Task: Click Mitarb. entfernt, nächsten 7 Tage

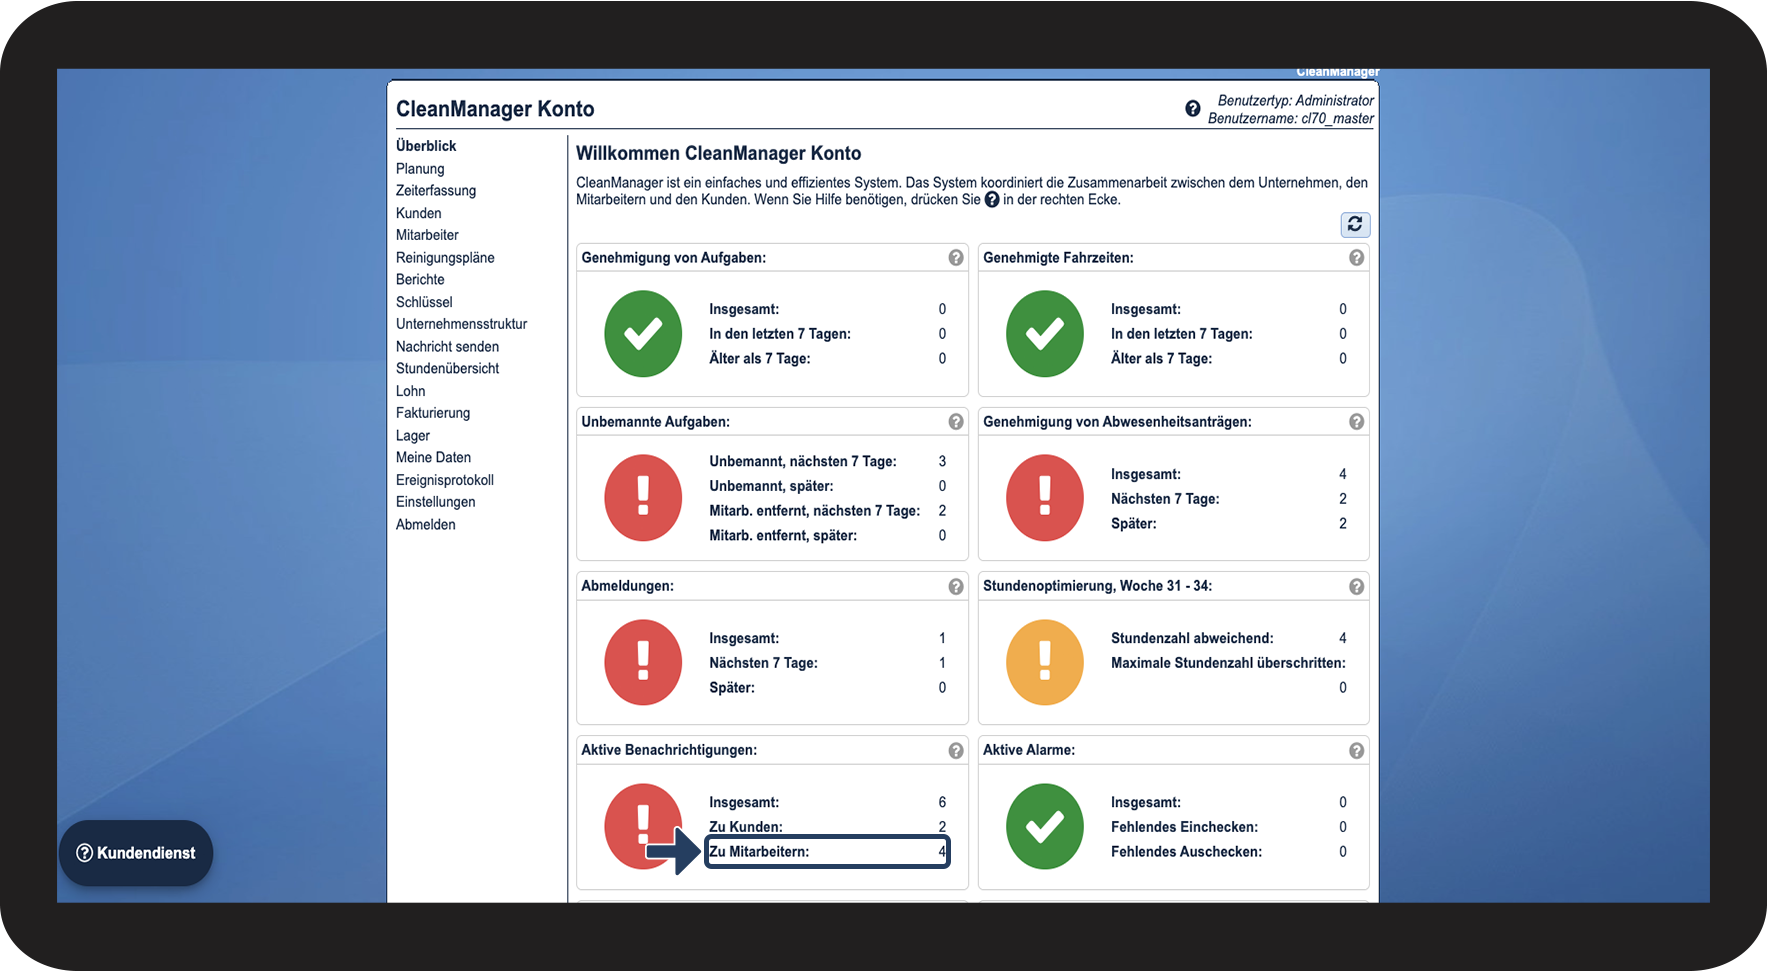Action: pyautogui.click(x=827, y=511)
